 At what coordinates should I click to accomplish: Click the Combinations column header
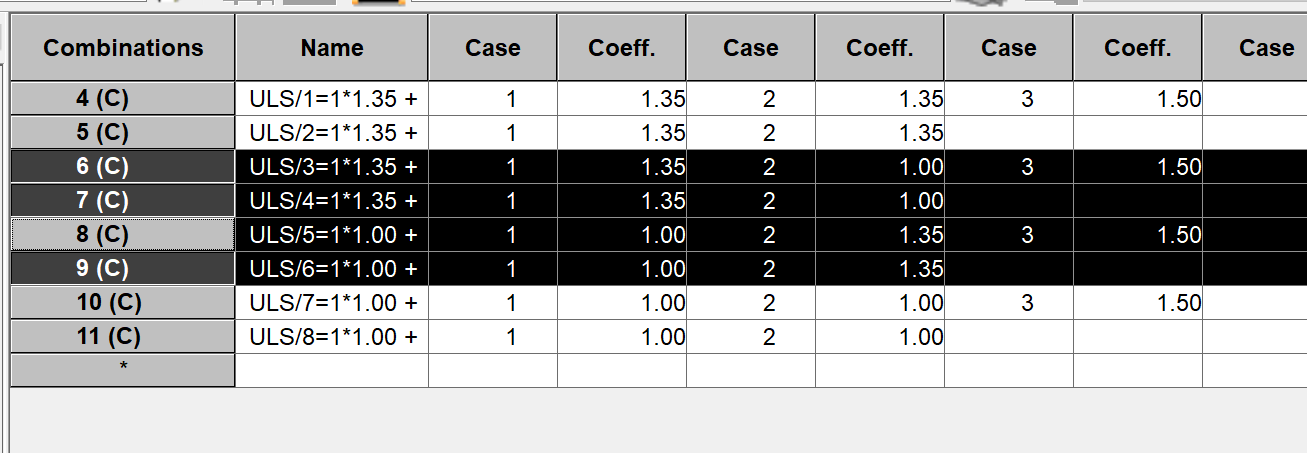click(122, 47)
